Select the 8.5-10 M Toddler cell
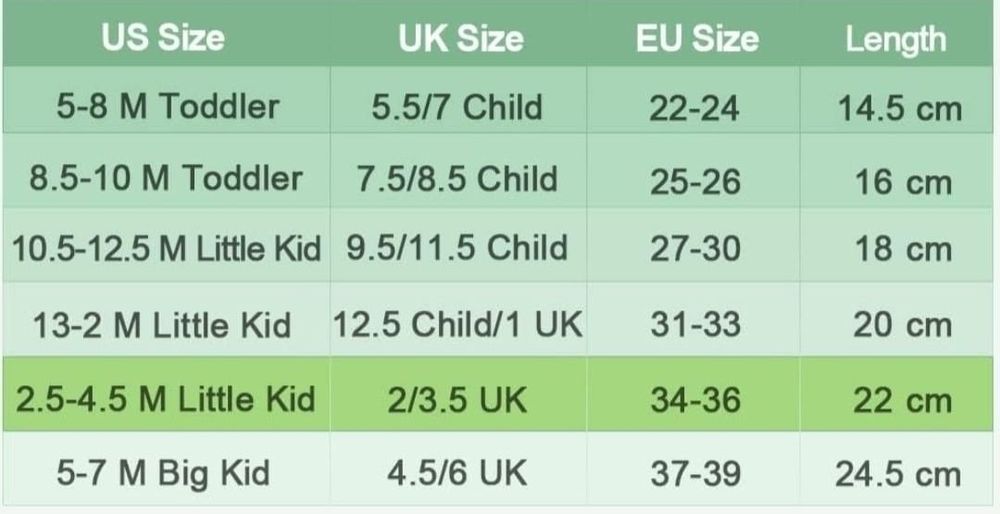The height and width of the screenshot is (514, 1000). click(x=167, y=179)
